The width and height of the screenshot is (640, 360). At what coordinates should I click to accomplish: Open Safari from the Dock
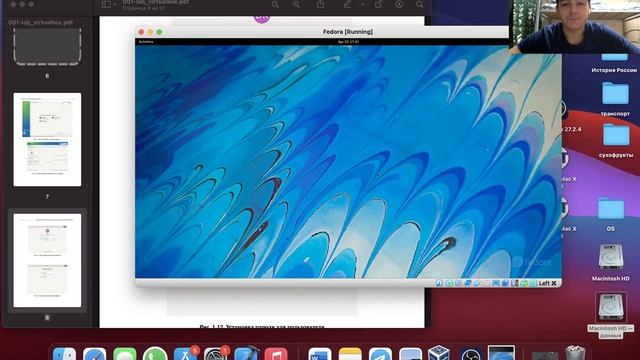click(x=94, y=354)
